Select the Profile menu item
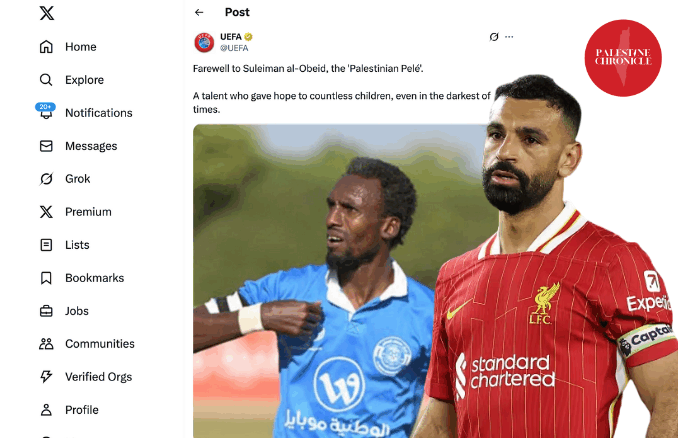 click(x=82, y=410)
